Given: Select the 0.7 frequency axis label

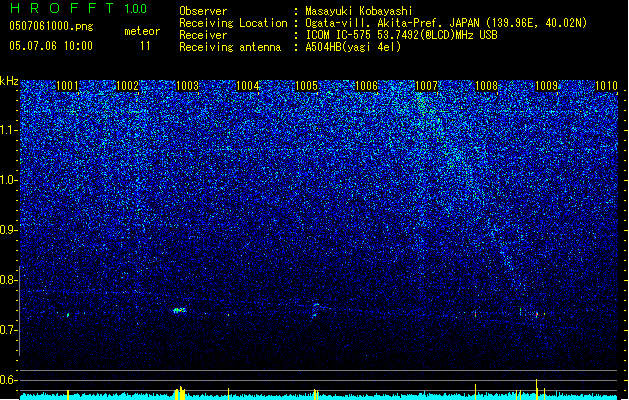Looking at the screenshot, I should click(8, 330).
